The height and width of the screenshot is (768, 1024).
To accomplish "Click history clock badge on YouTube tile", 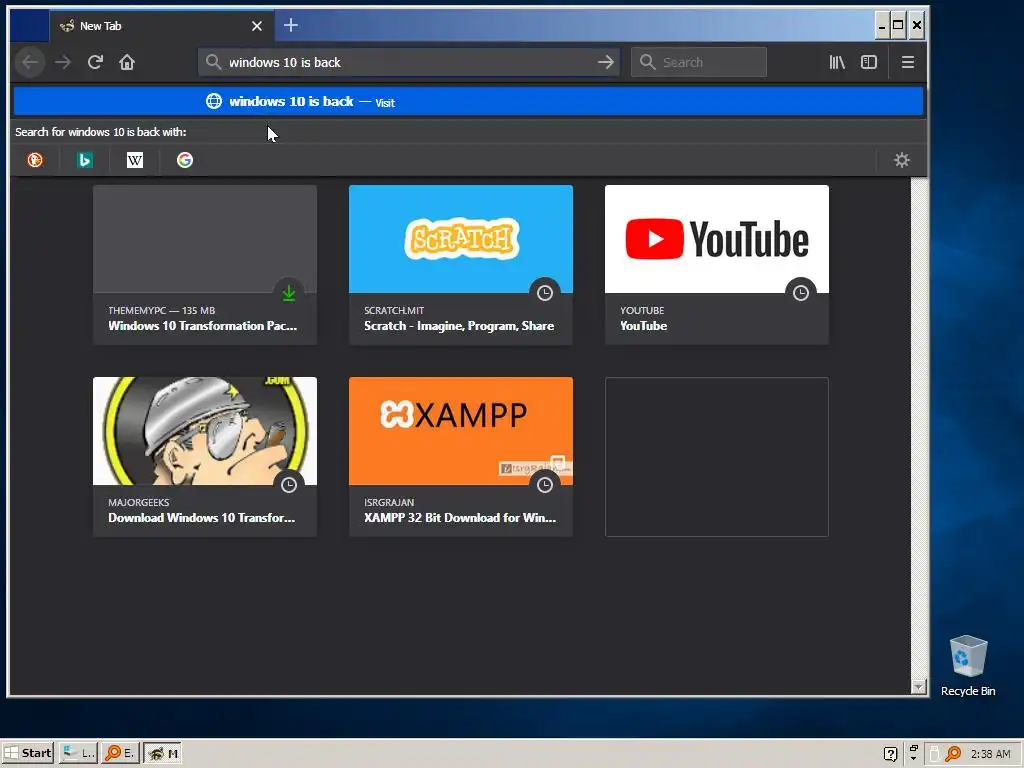I will tap(801, 293).
